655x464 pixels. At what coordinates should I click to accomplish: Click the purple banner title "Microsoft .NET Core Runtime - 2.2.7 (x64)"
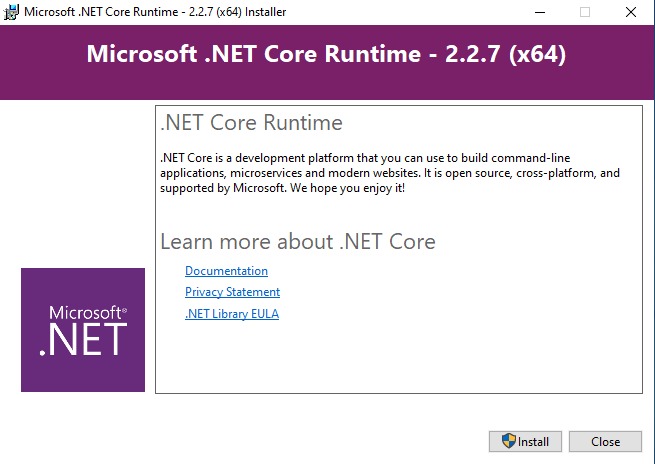[x=326, y=54]
